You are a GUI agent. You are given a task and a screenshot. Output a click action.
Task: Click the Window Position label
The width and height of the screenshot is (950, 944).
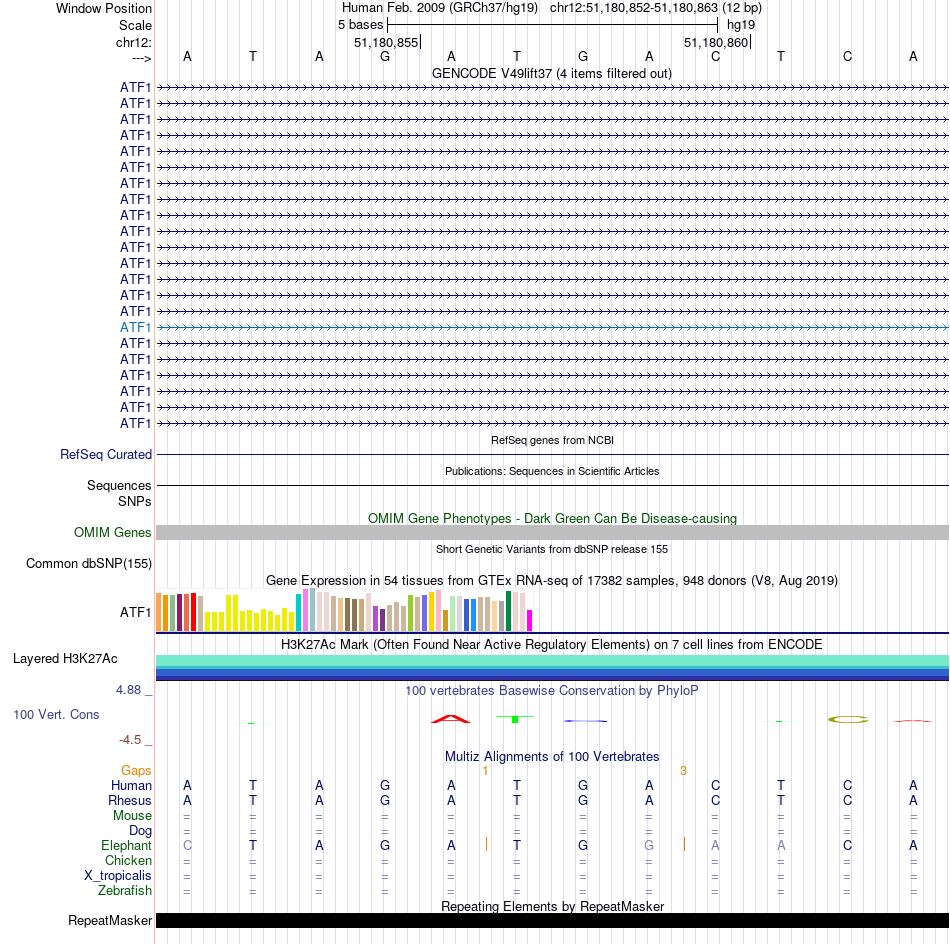(104, 8)
